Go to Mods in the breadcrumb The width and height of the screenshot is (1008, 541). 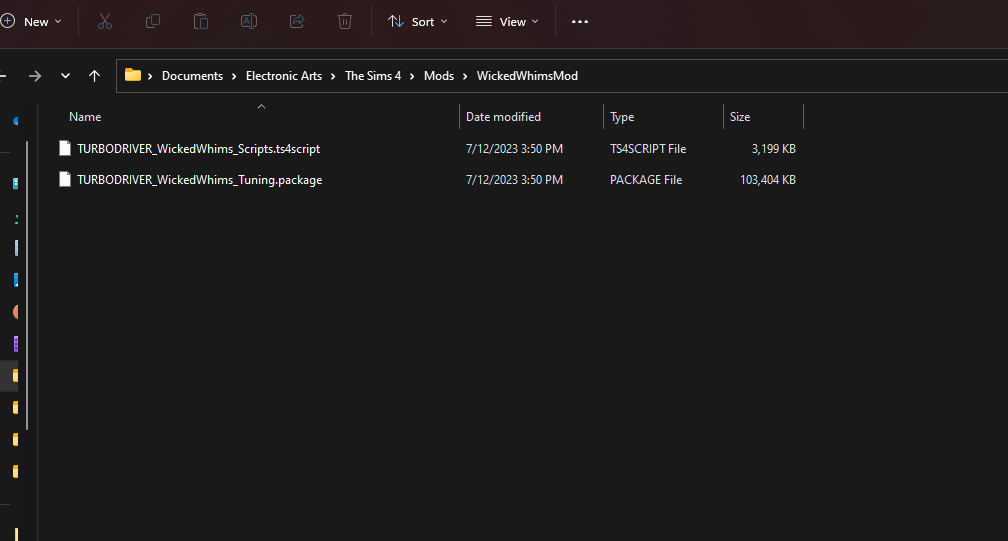[439, 76]
